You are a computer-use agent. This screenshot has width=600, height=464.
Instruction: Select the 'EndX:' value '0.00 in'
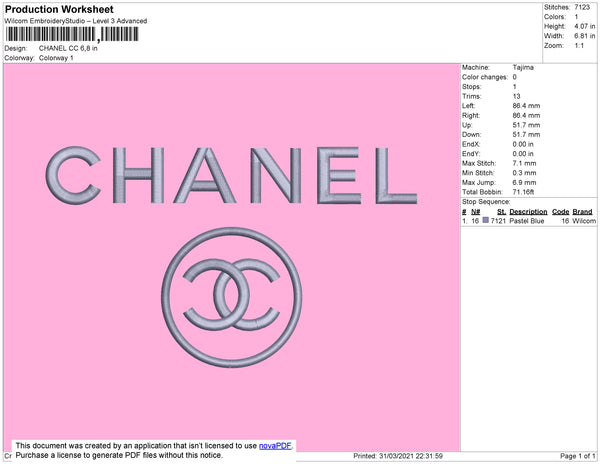523,144
